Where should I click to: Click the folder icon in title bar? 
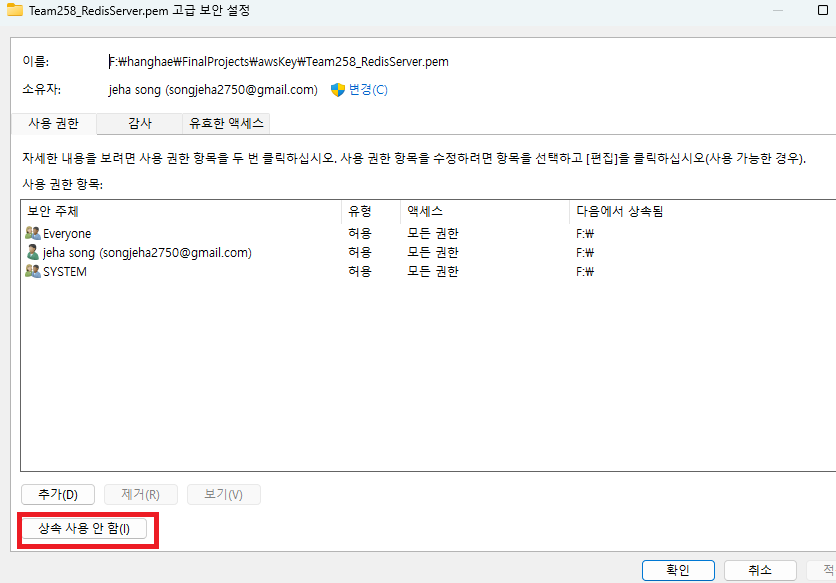(x=14, y=10)
